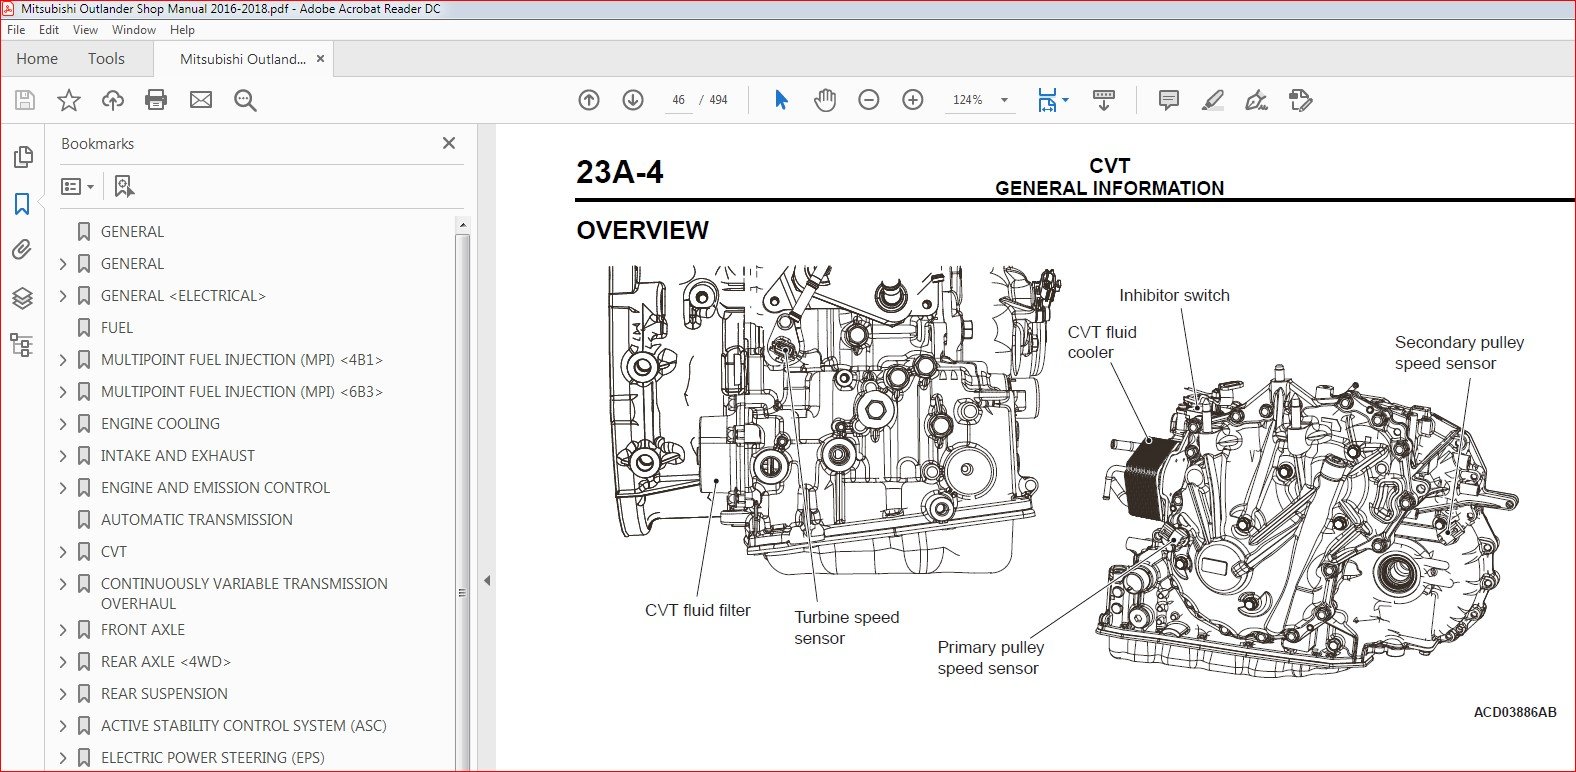Open the Page Thumbnails panel icon
Image resolution: width=1576 pixels, height=772 pixels.
coord(22,157)
